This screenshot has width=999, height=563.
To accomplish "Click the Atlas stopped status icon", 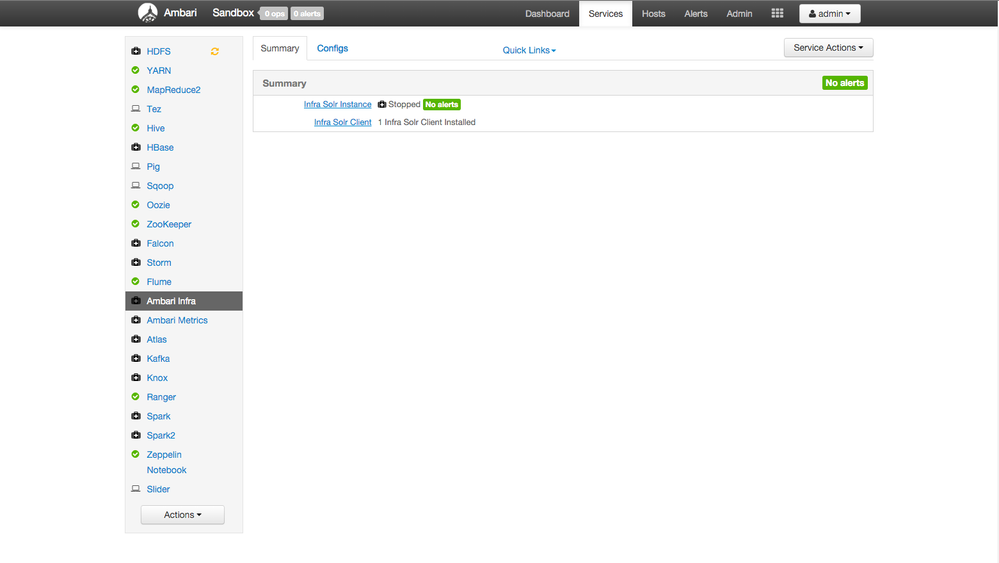I will [136, 339].
